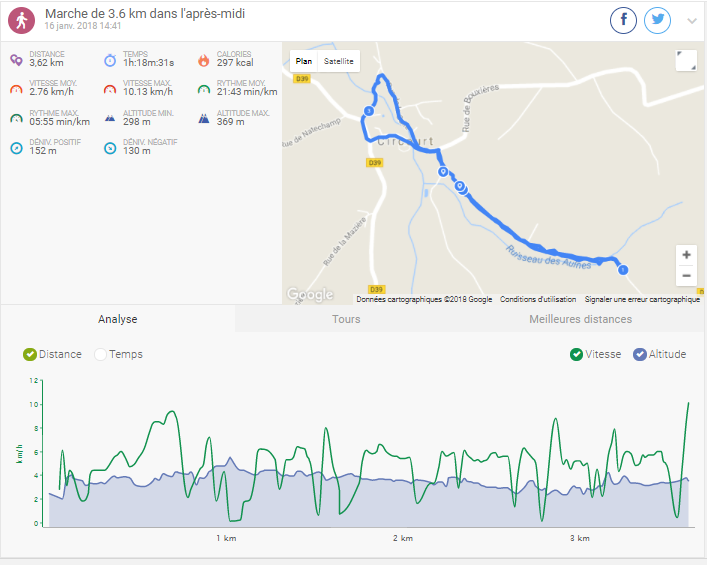The height and width of the screenshot is (565, 707).
Task: Toggle fullscreen map view
Action: [x=685, y=60]
